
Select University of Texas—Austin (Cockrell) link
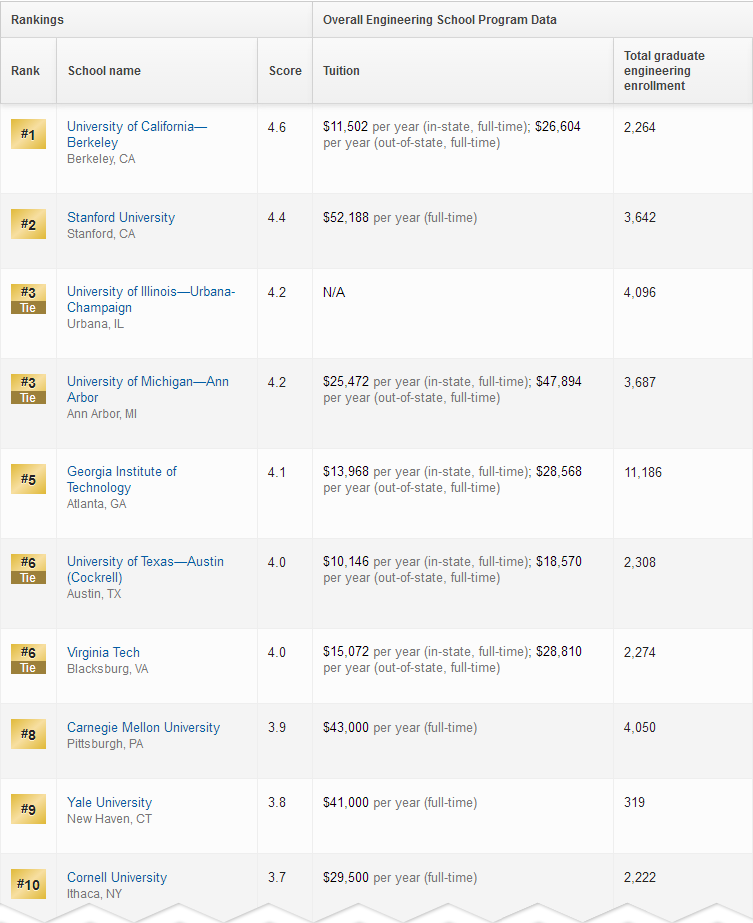pyautogui.click(x=145, y=569)
